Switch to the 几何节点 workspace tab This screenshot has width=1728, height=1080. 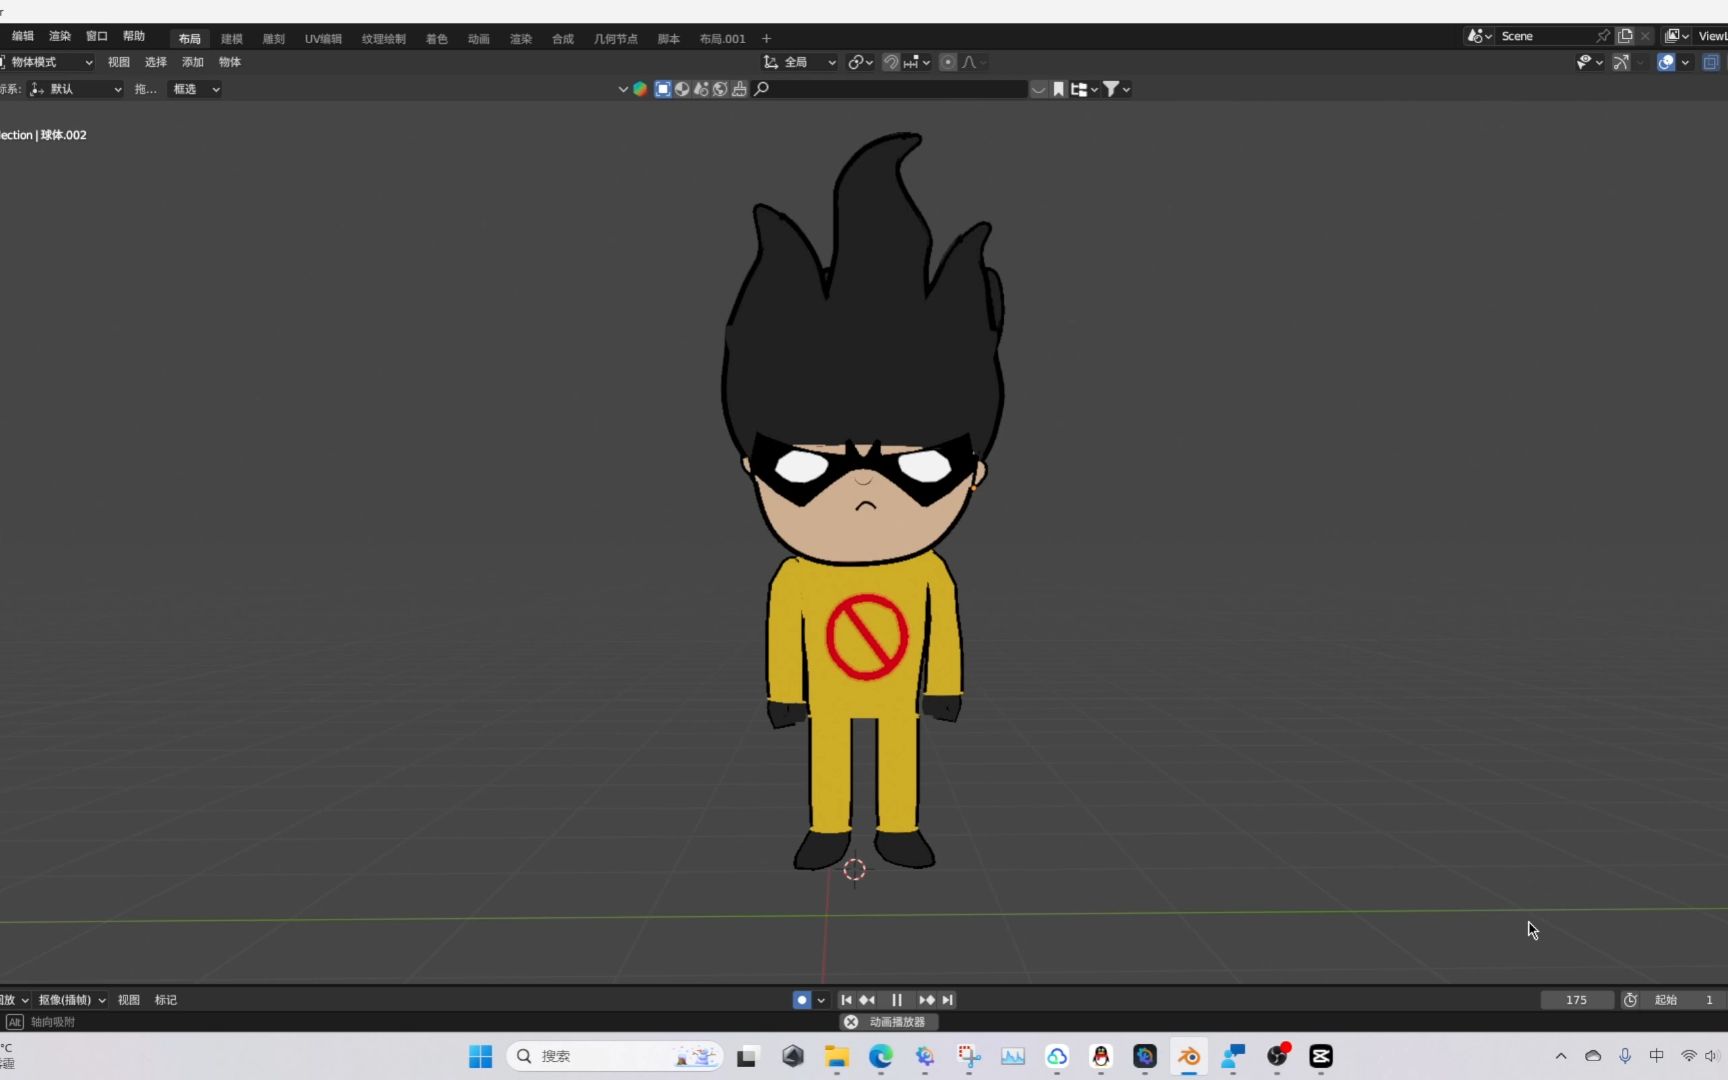pos(616,39)
